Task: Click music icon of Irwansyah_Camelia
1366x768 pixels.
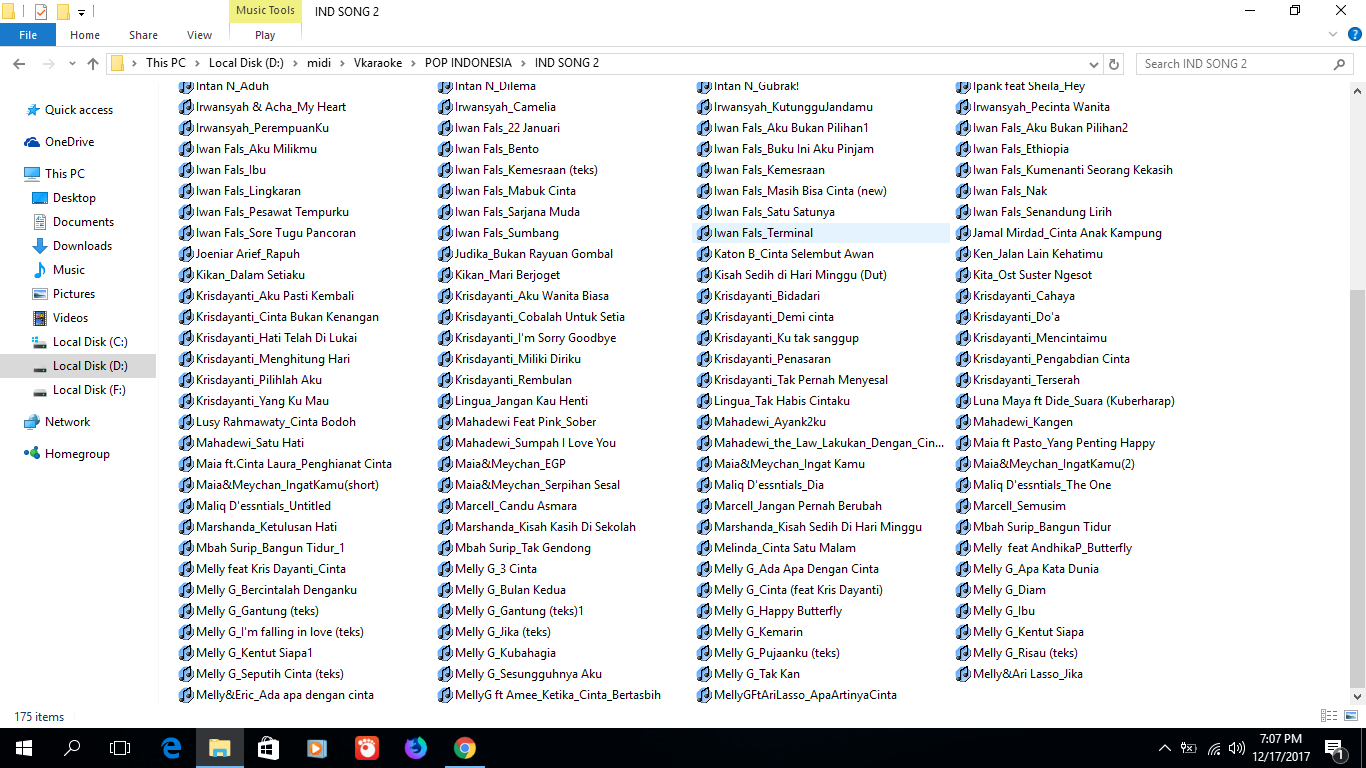Action: tap(445, 107)
